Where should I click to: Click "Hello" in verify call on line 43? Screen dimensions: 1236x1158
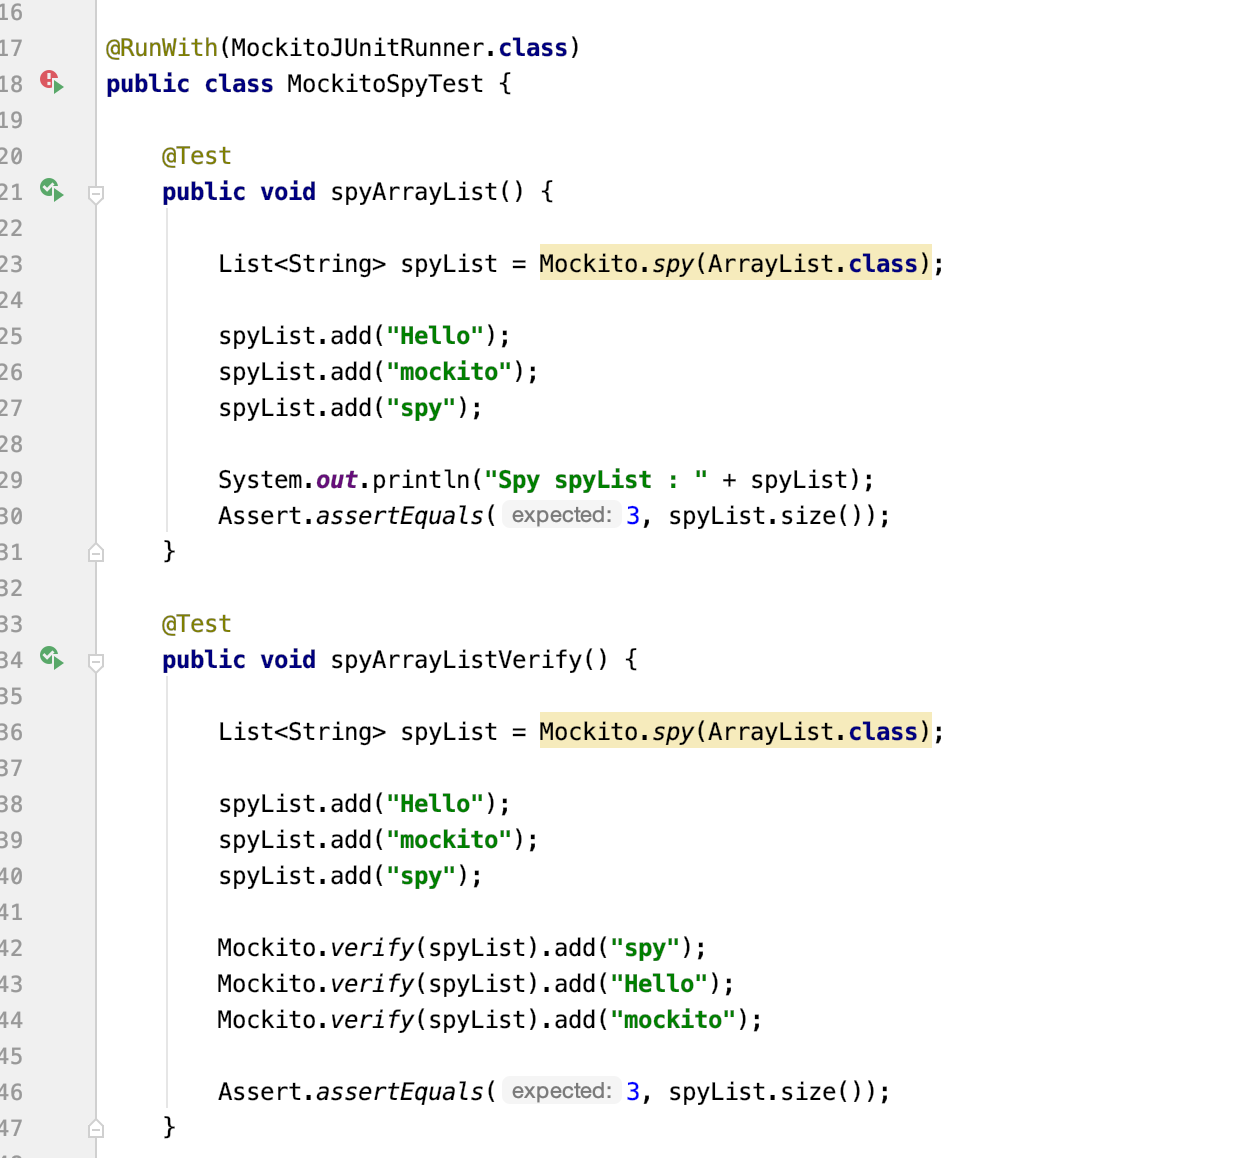(659, 984)
